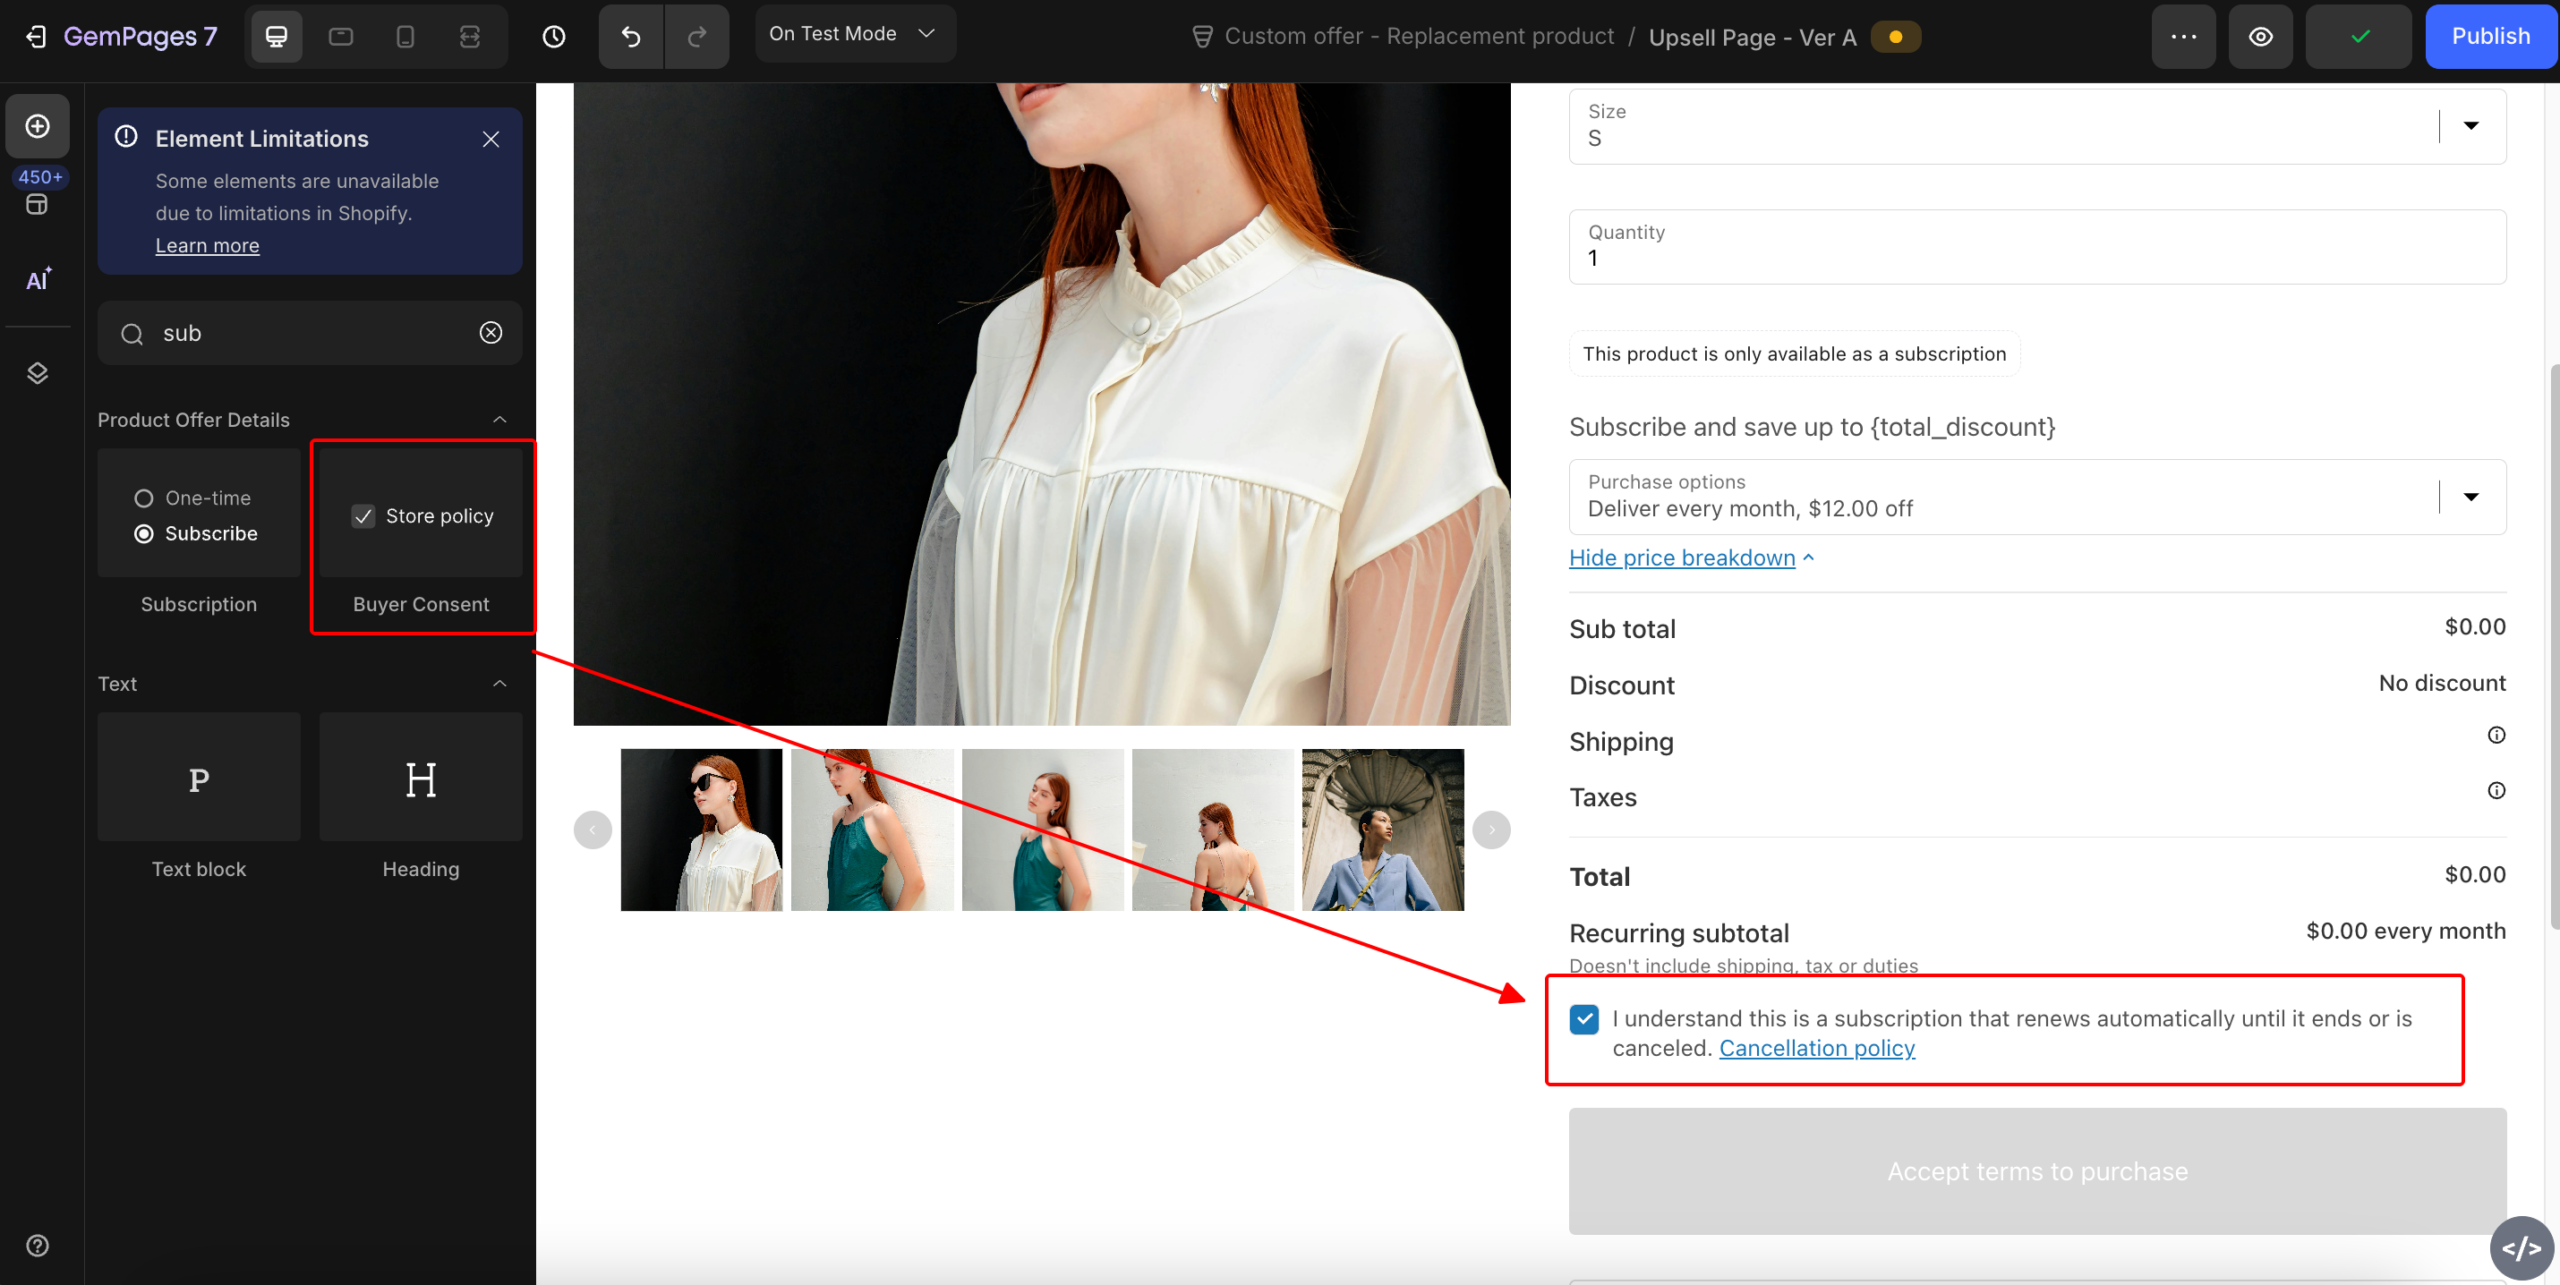Click Hide price breakdown link
Screen dimensions: 2560x1285
[x=1682, y=558]
